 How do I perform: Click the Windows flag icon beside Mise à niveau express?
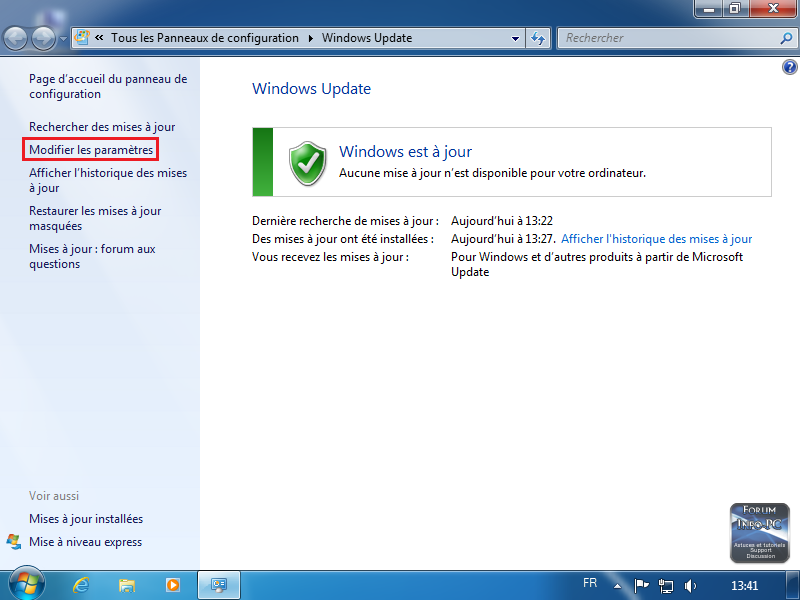[14, 542]
